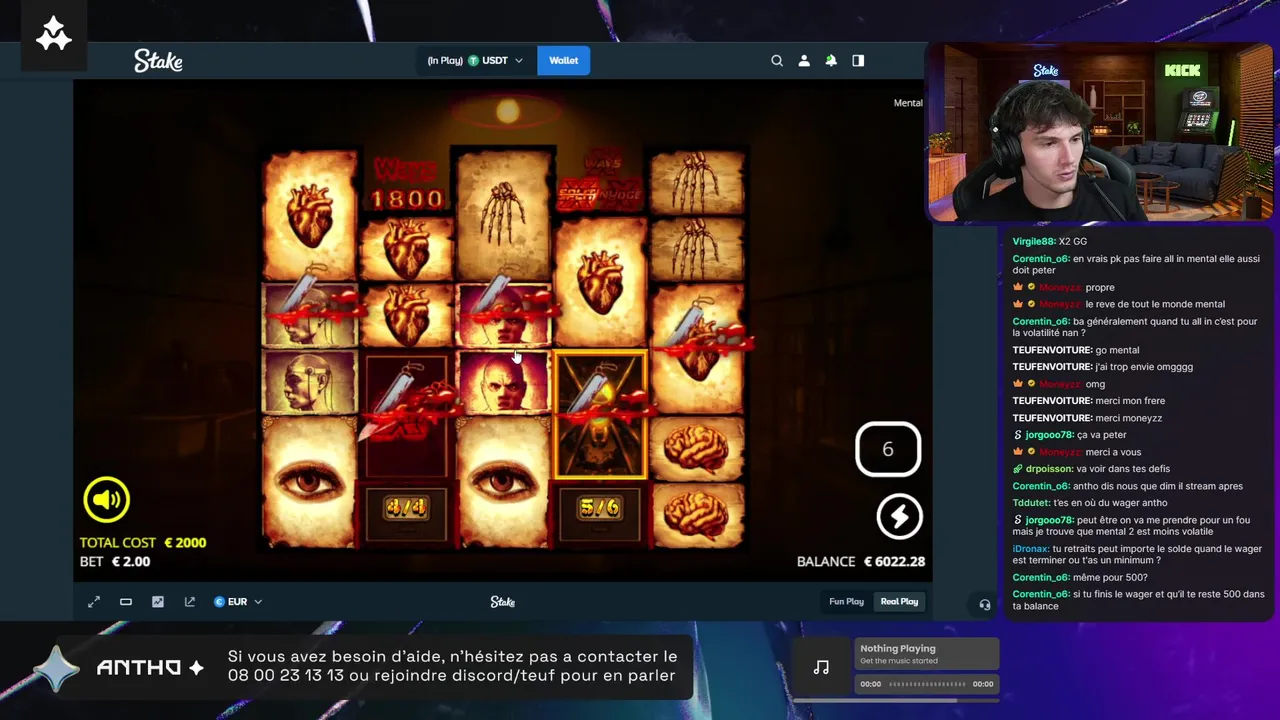Screen dimensions: 1280x720
Task: Expand the USDT currency dropdown
Action: pyautogui.click(x=496, y=61)
